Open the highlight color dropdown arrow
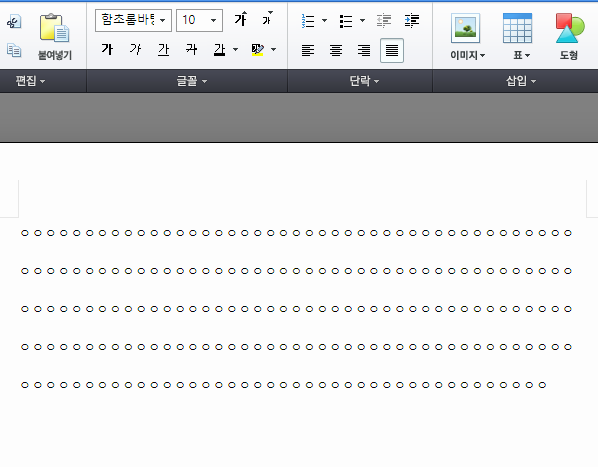Screen dimensions: 598x467 coord(273,50)
